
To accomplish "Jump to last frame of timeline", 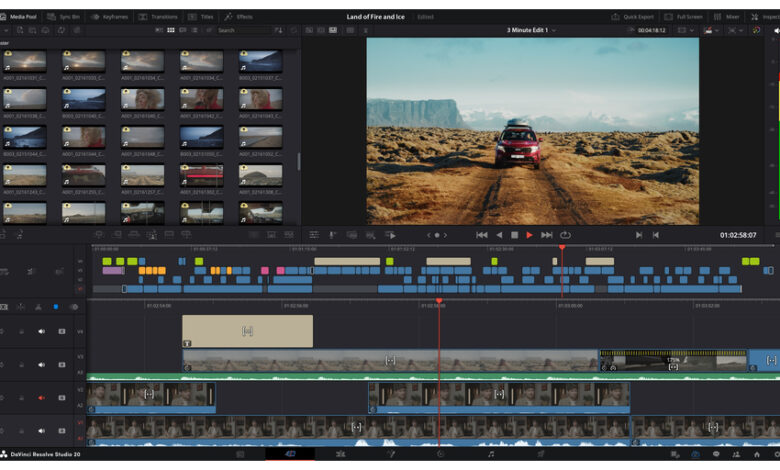I will pos(547,235).
